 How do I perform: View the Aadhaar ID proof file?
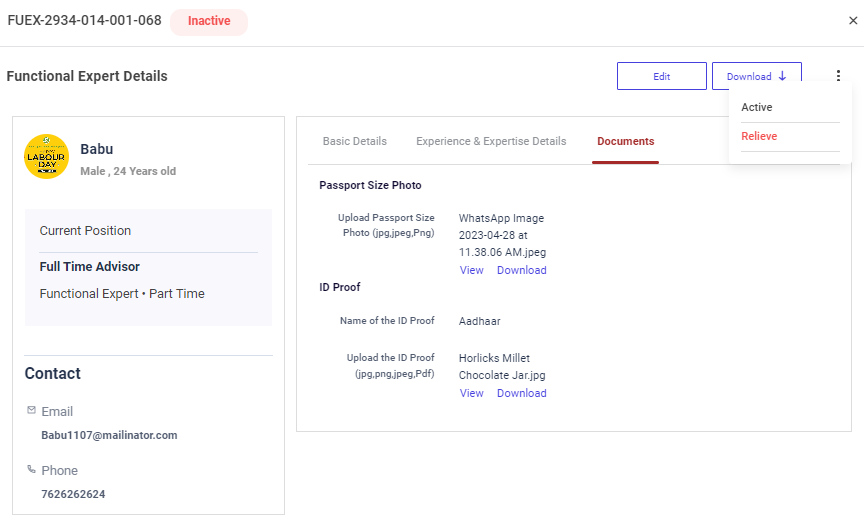pyautogui.click(x=471, y=393)
